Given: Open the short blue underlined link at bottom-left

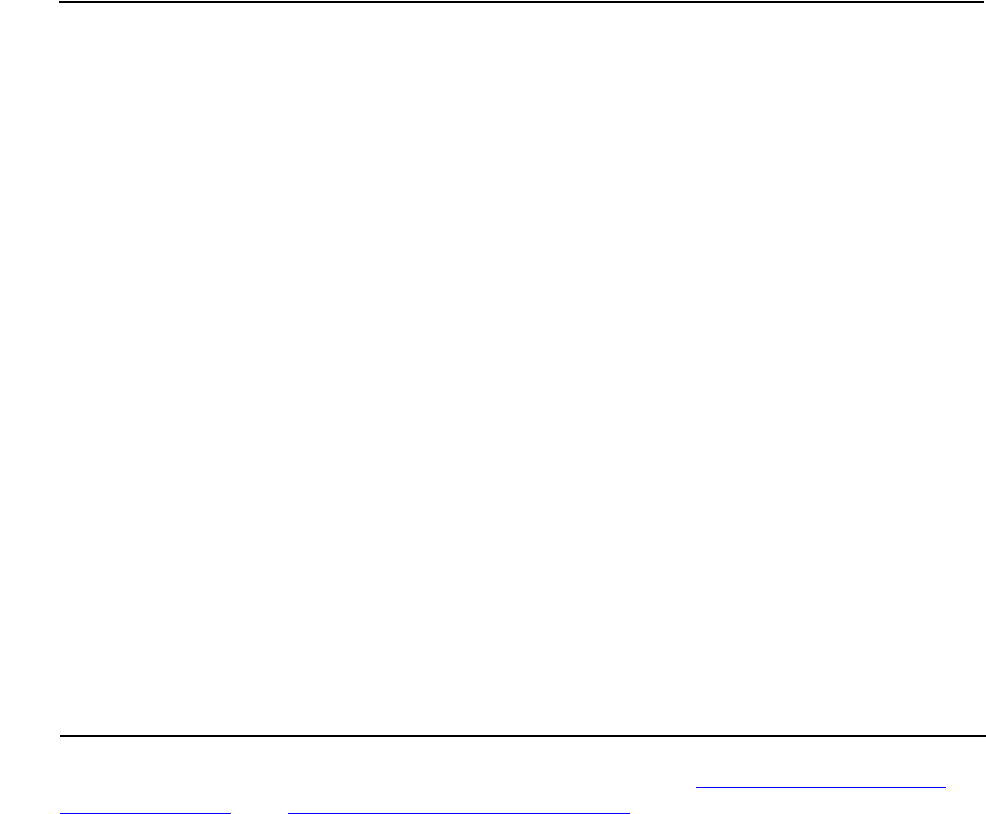Looking at the screenshot, I should (145, 811).
